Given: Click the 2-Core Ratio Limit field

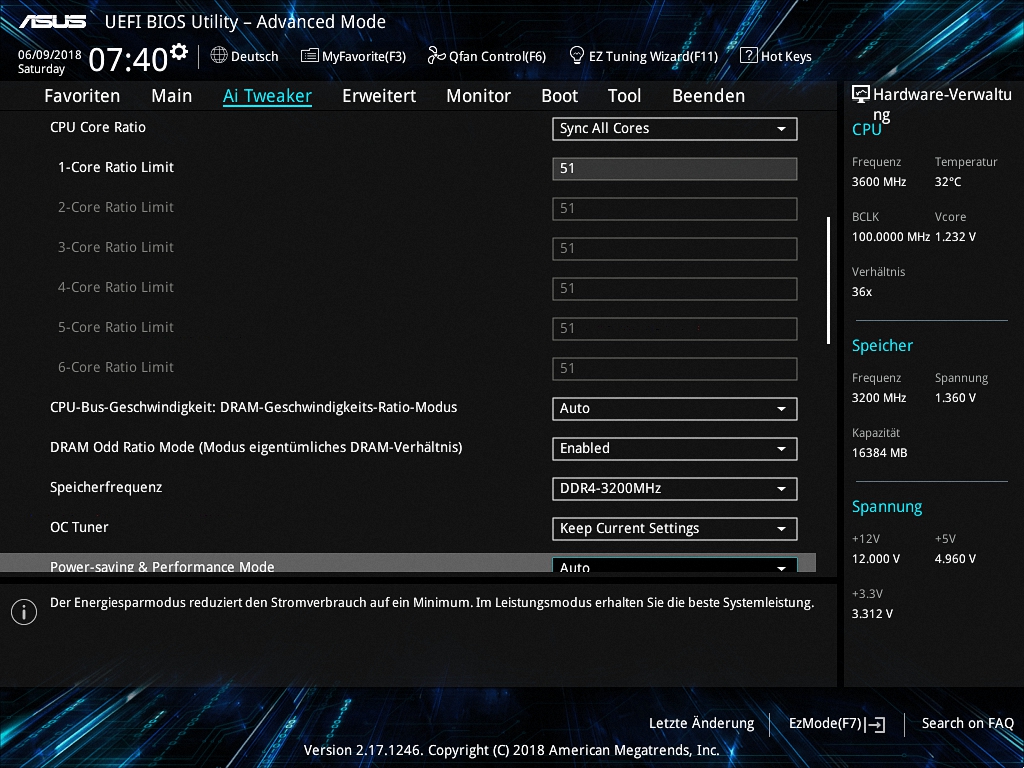Looking at the screenshot, I should pyautogui.click(x=675, y=209).
